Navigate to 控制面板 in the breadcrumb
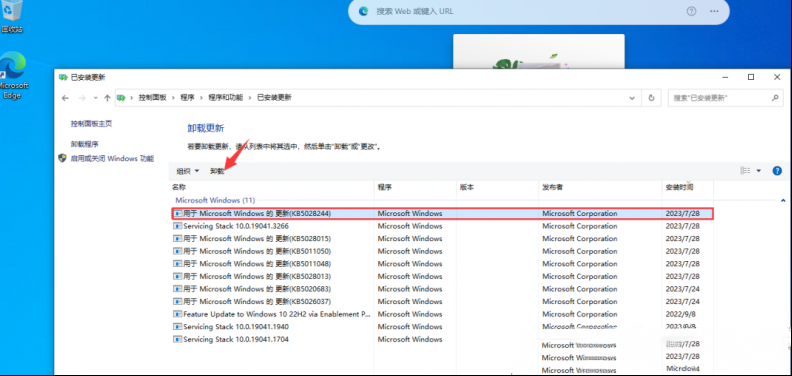Viewport: 792px width, 376px height. pos(153,98)
